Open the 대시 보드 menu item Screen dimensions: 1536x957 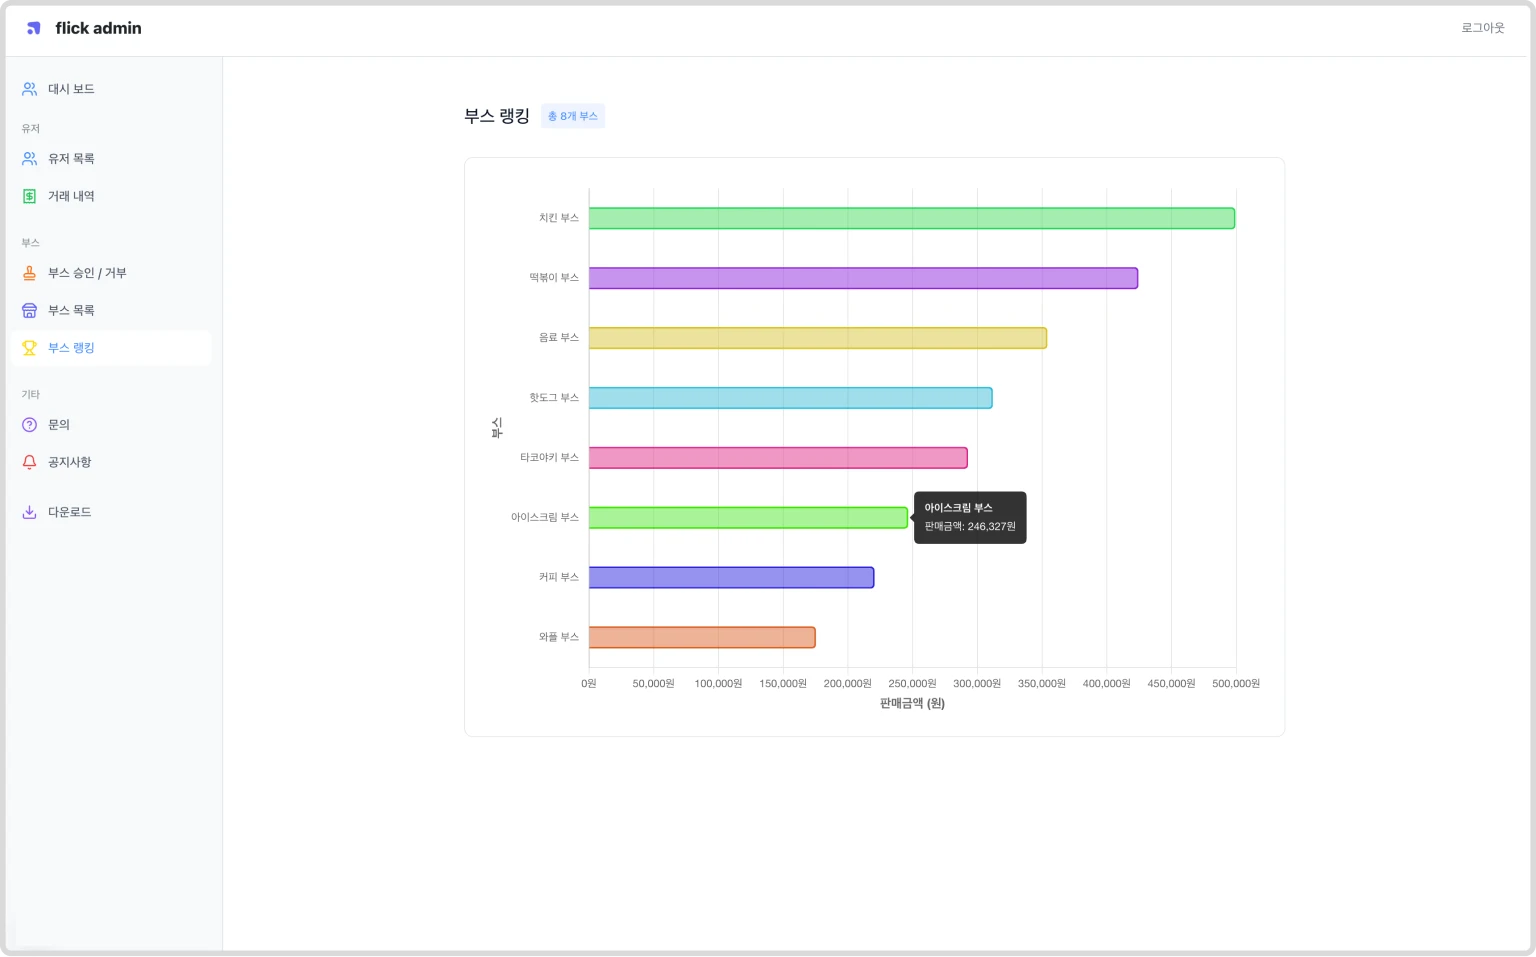(x=111, y=89)
